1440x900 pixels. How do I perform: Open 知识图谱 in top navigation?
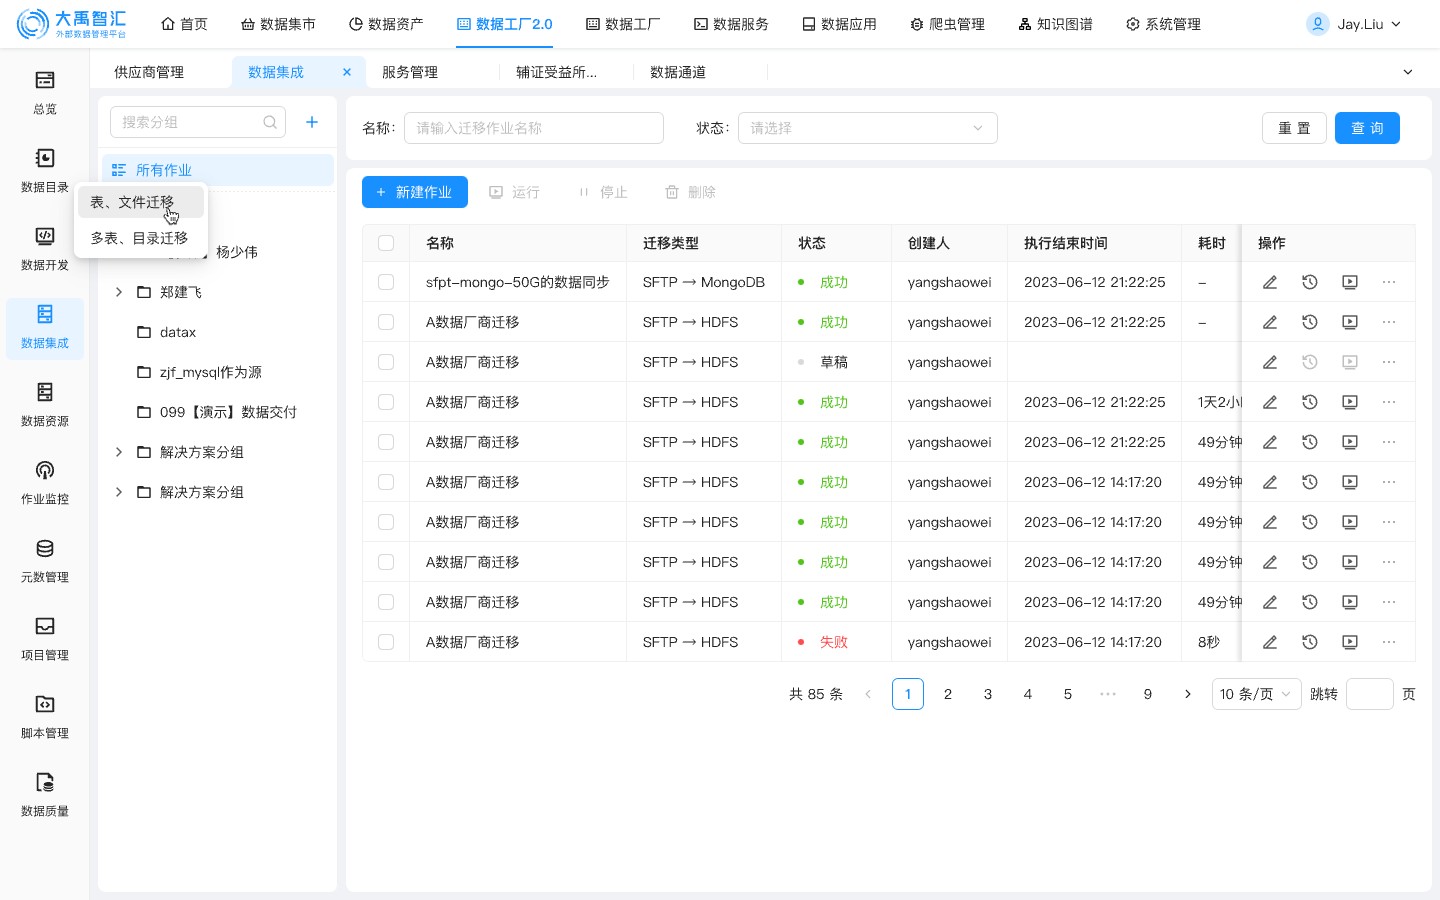click(x=1055, y=24)
